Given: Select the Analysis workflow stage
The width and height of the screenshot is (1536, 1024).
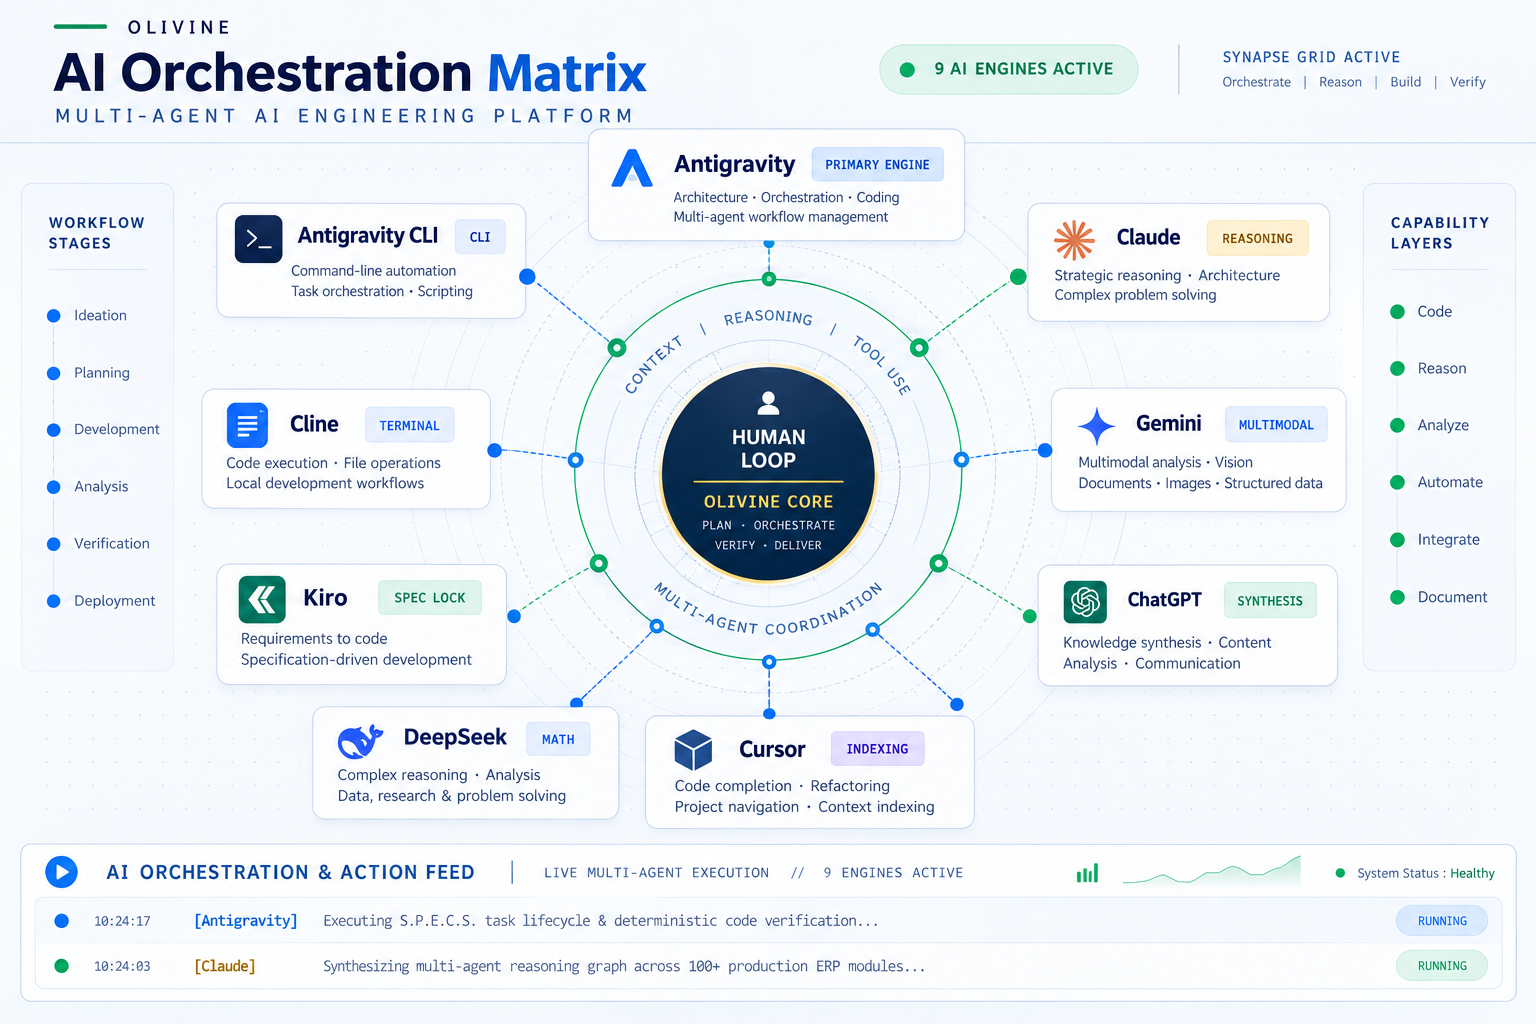Looking at the screenshot, I should pos(88,486).
